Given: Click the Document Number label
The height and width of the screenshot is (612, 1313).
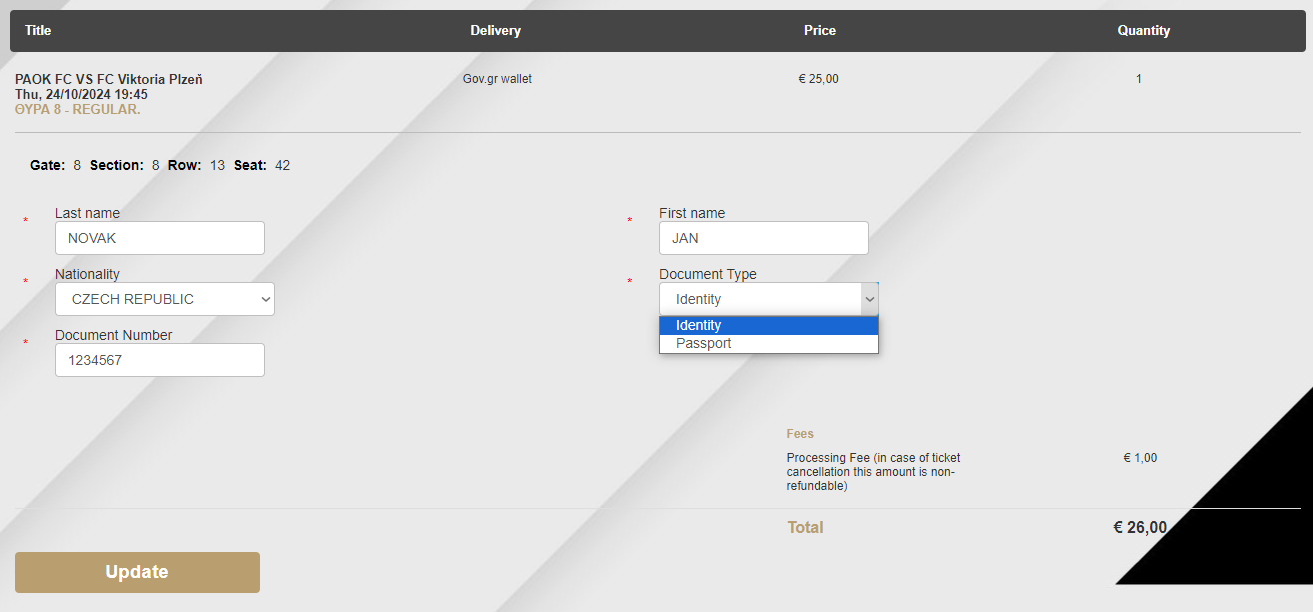Looking at the screenshot, I should click(x=114, y=335).
